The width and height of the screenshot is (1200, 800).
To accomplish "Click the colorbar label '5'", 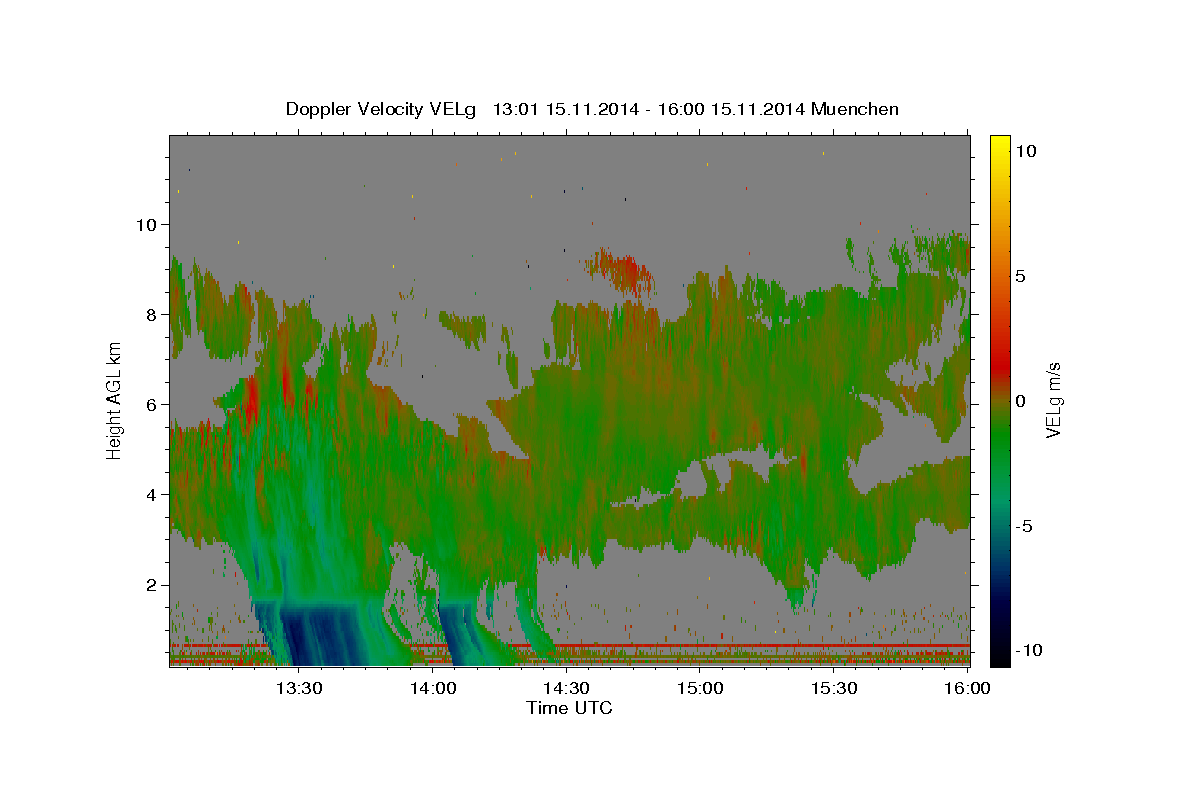I will point(1021,275).
